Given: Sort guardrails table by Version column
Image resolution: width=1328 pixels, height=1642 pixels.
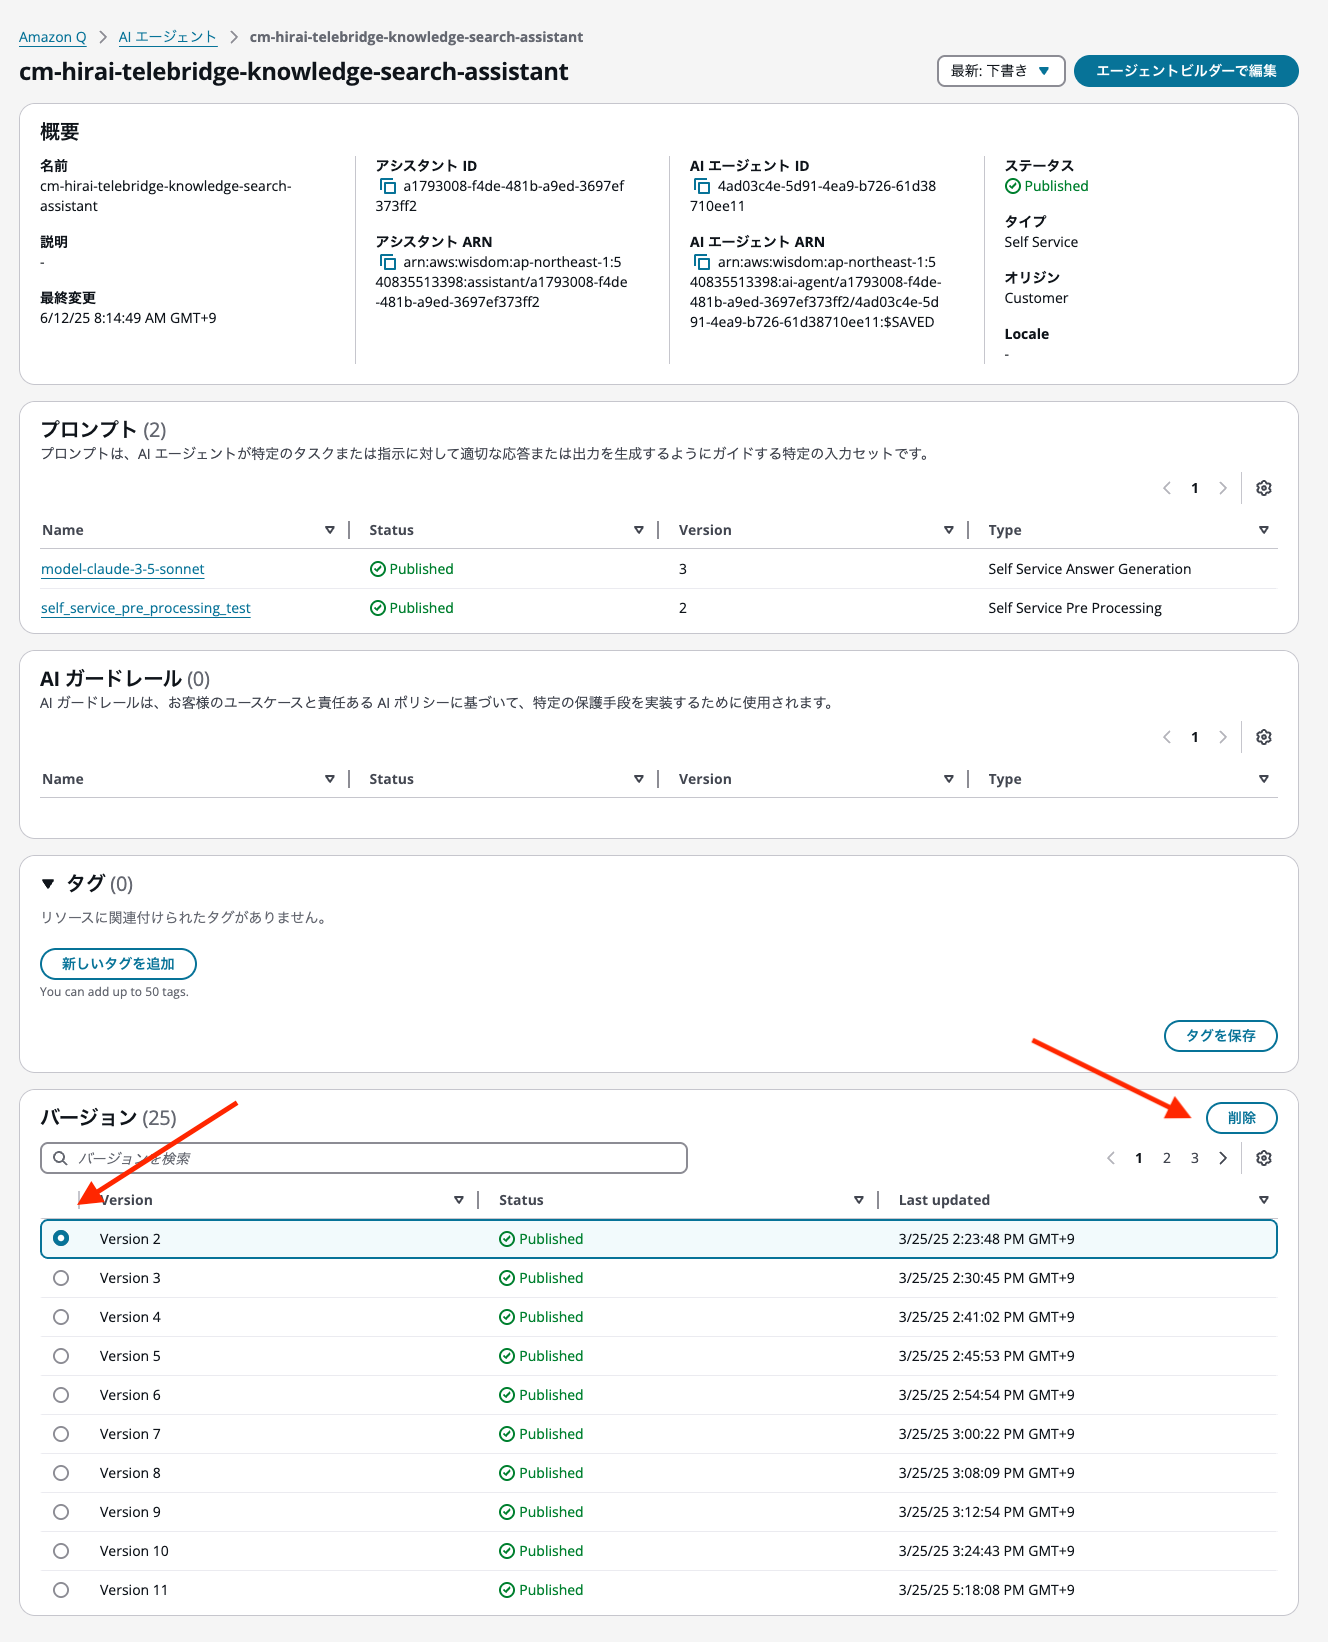Looking at the screenshot, I should 949,779.
